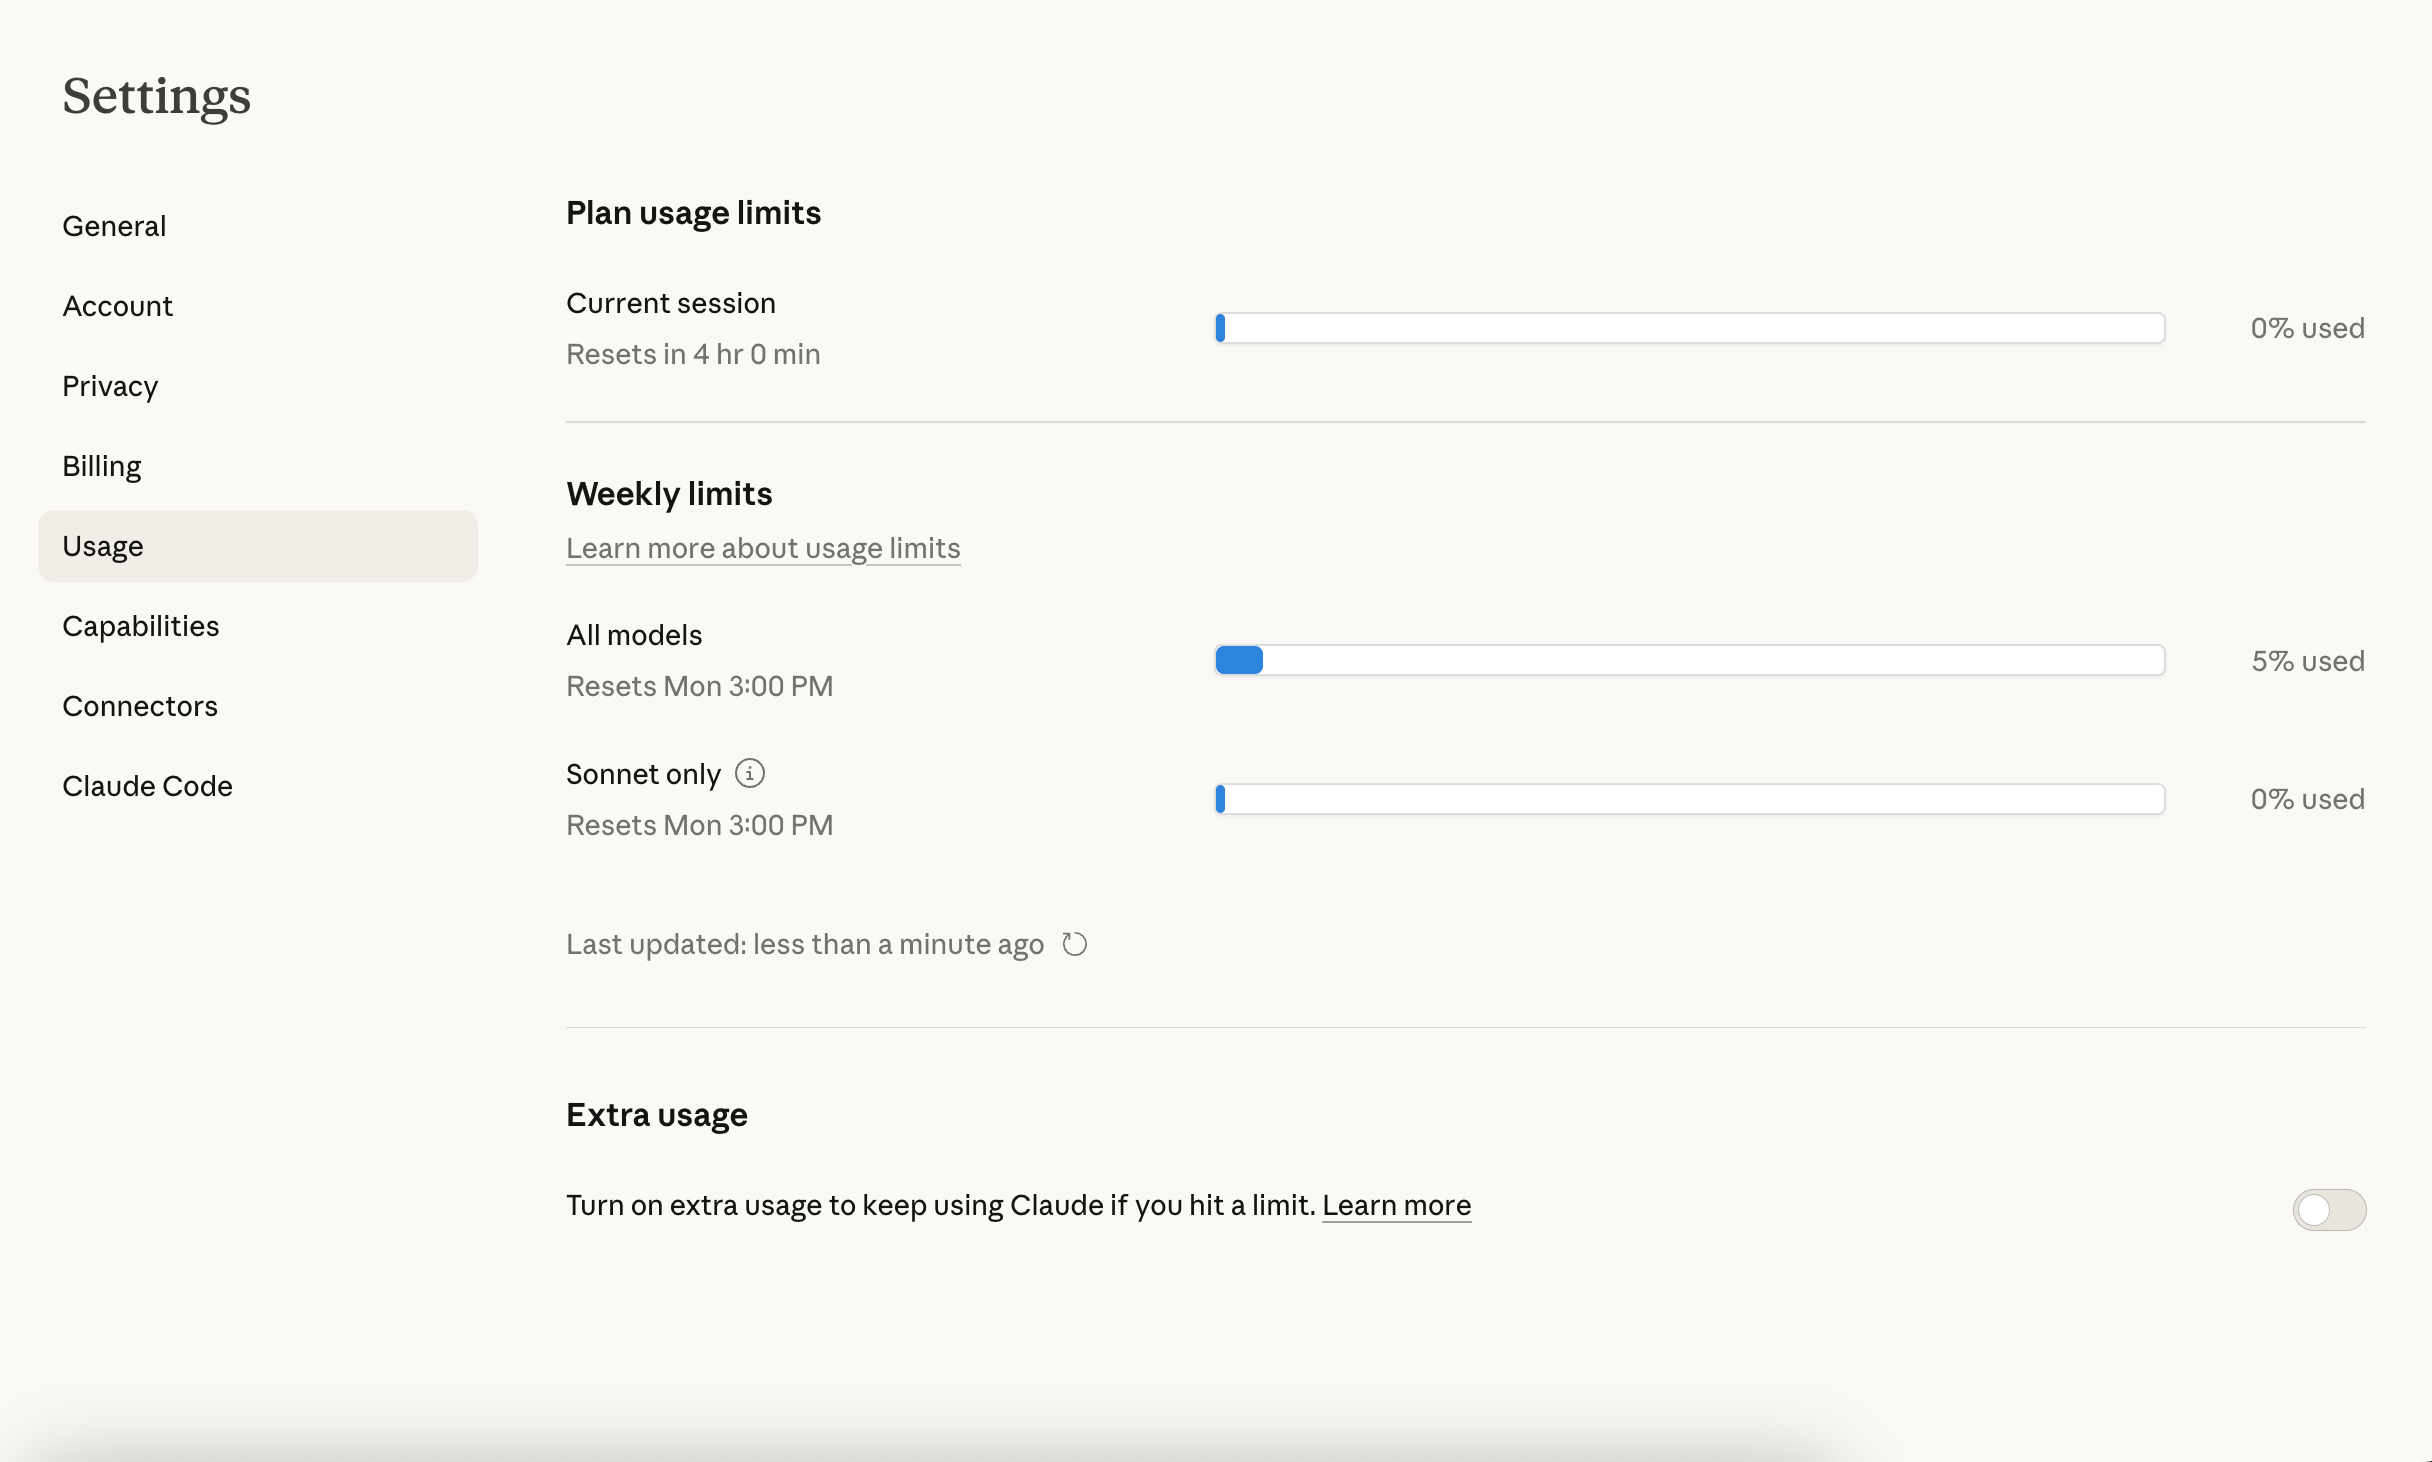Open Privacy settings

point(258,386)
